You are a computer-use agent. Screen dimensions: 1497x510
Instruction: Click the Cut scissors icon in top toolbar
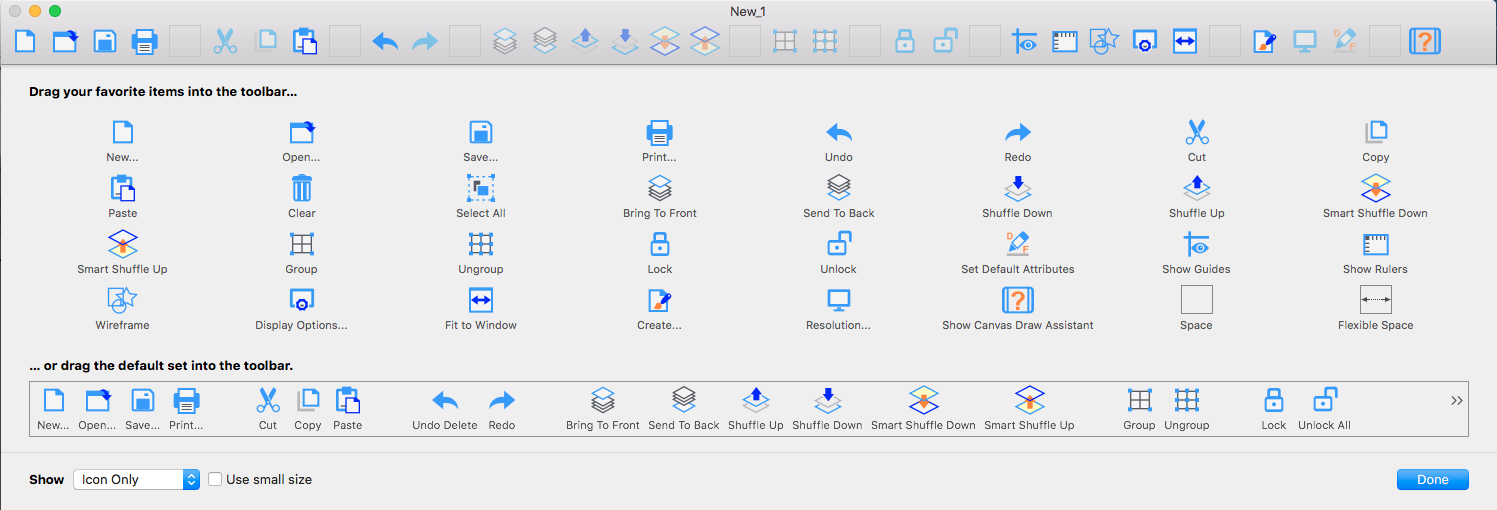tap(225, 41)
